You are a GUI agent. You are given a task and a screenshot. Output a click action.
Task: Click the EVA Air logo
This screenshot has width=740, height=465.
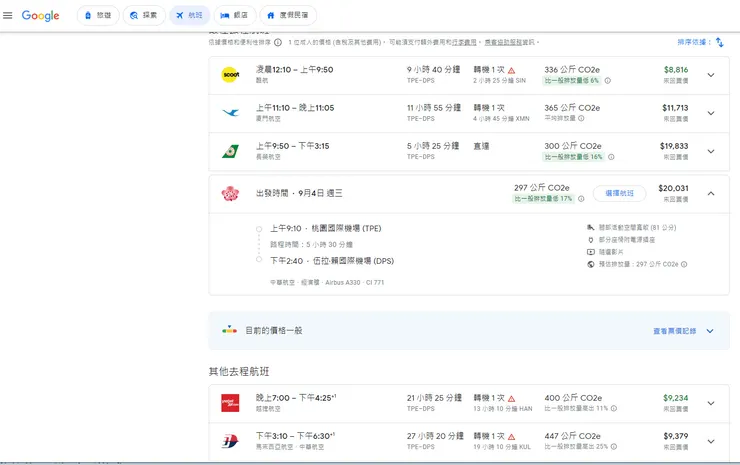230,151
